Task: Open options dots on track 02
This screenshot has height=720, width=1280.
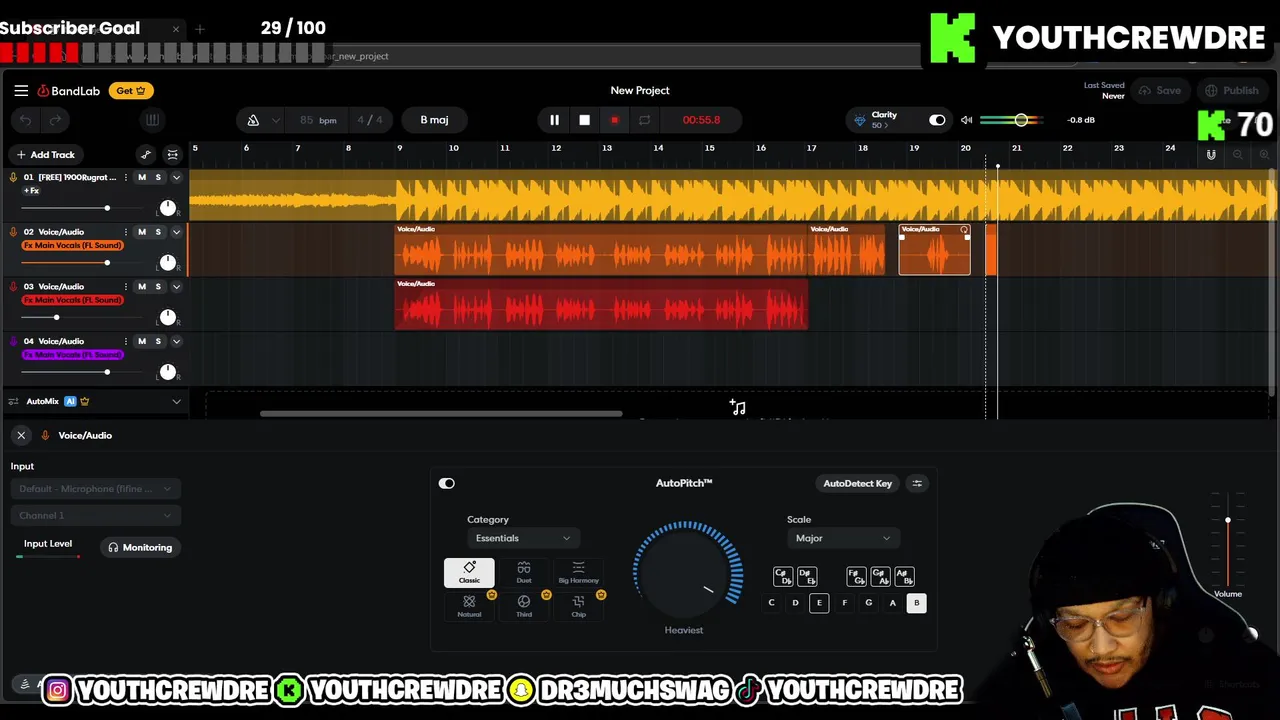Action: 125,232
